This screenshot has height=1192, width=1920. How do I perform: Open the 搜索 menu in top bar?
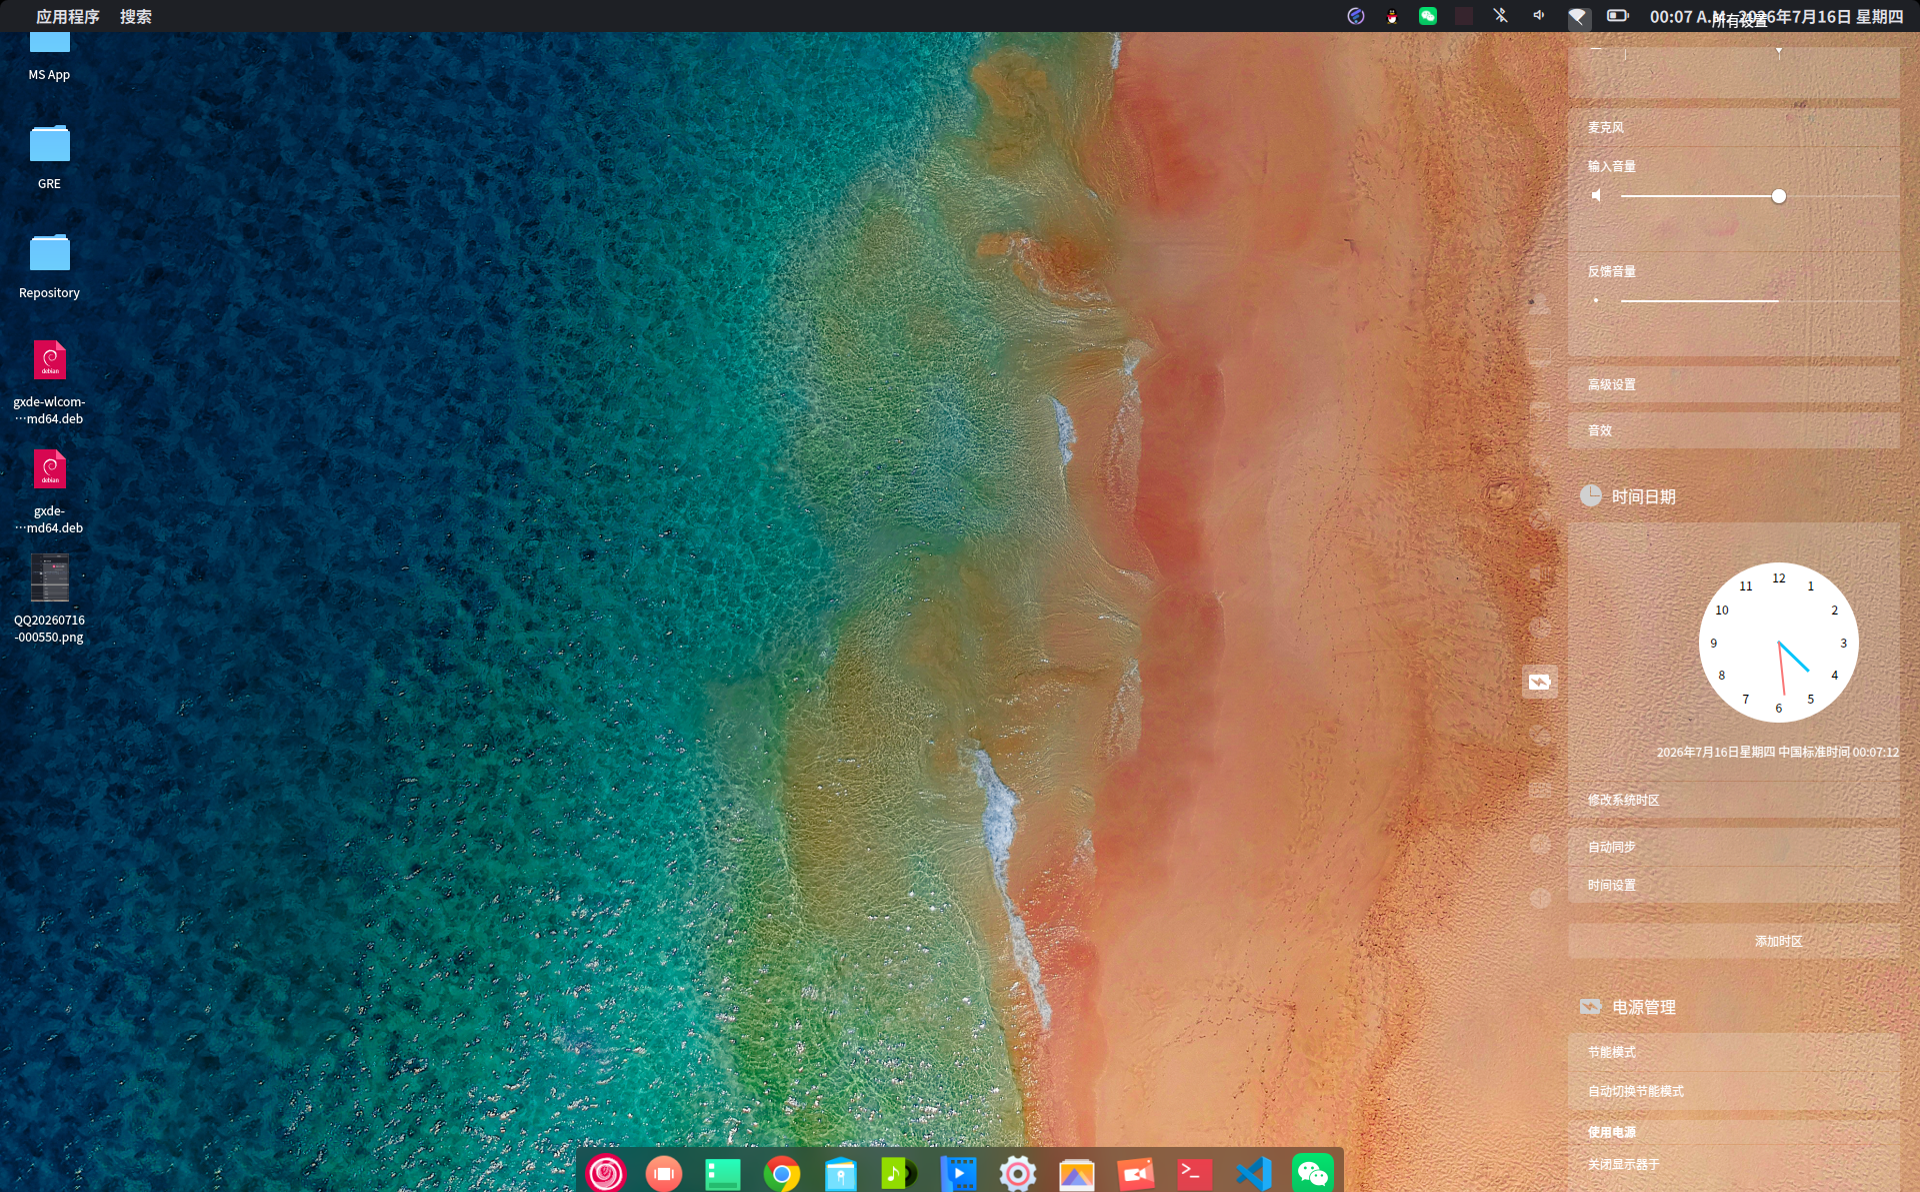coord(136,16)
